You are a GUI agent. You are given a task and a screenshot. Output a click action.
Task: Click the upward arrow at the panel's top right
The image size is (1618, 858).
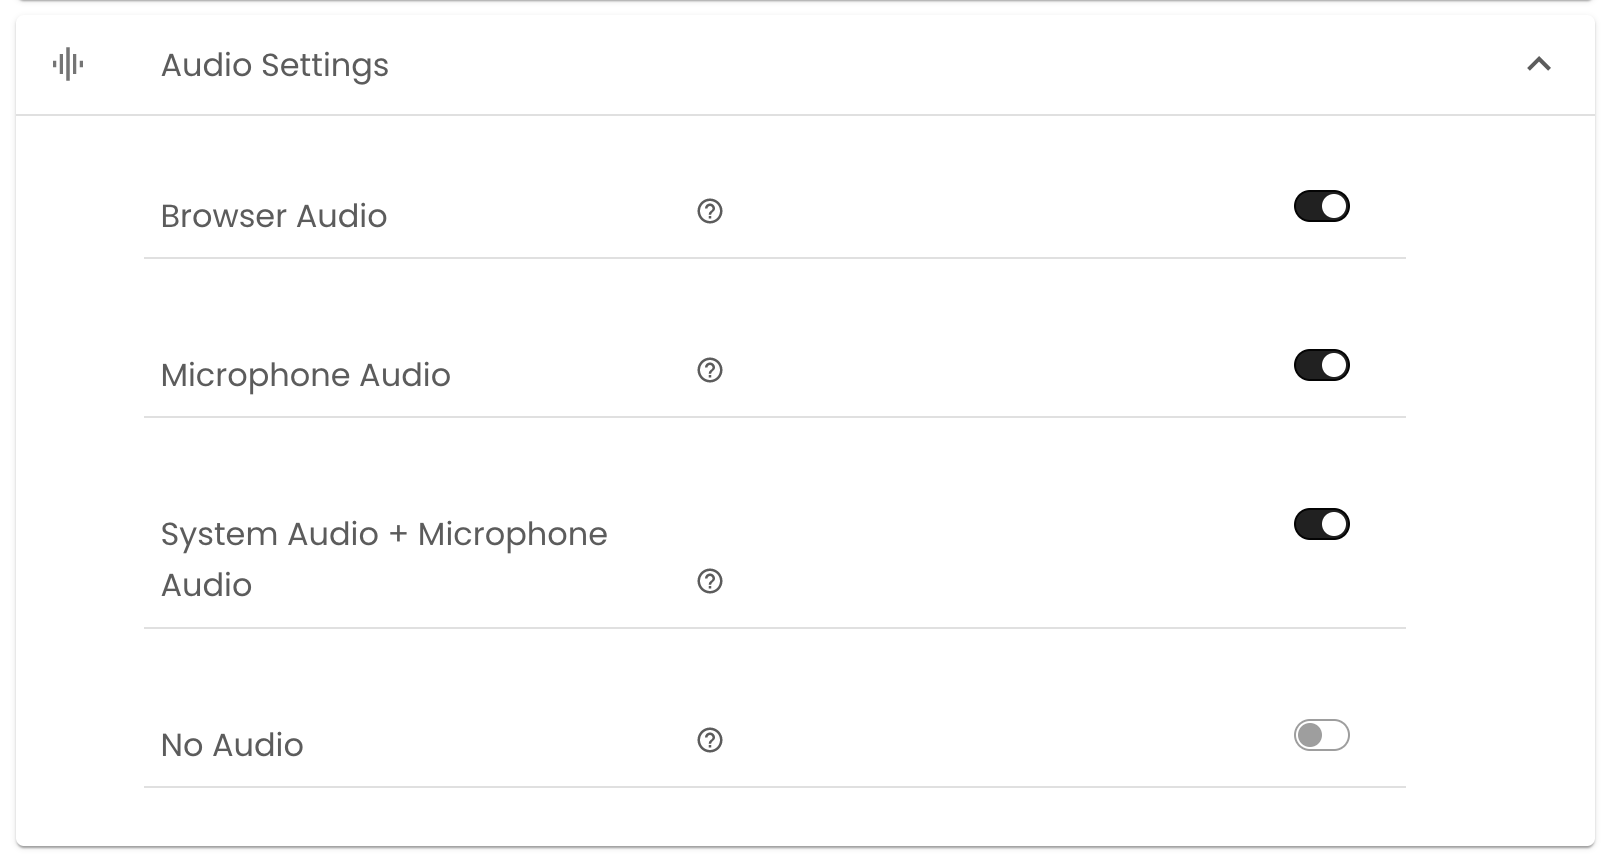[1539, 65]
